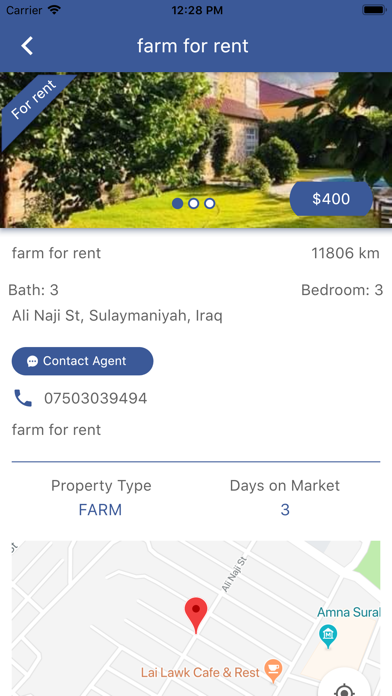Tap the red map location pin

coord(196,615)
